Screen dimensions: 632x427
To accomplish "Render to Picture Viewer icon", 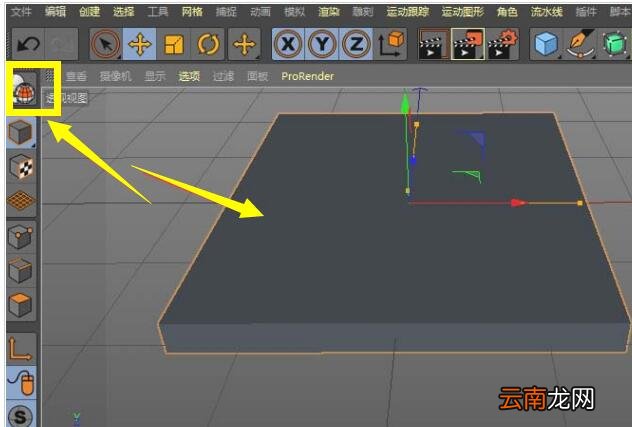I will [x=468, y=44].
